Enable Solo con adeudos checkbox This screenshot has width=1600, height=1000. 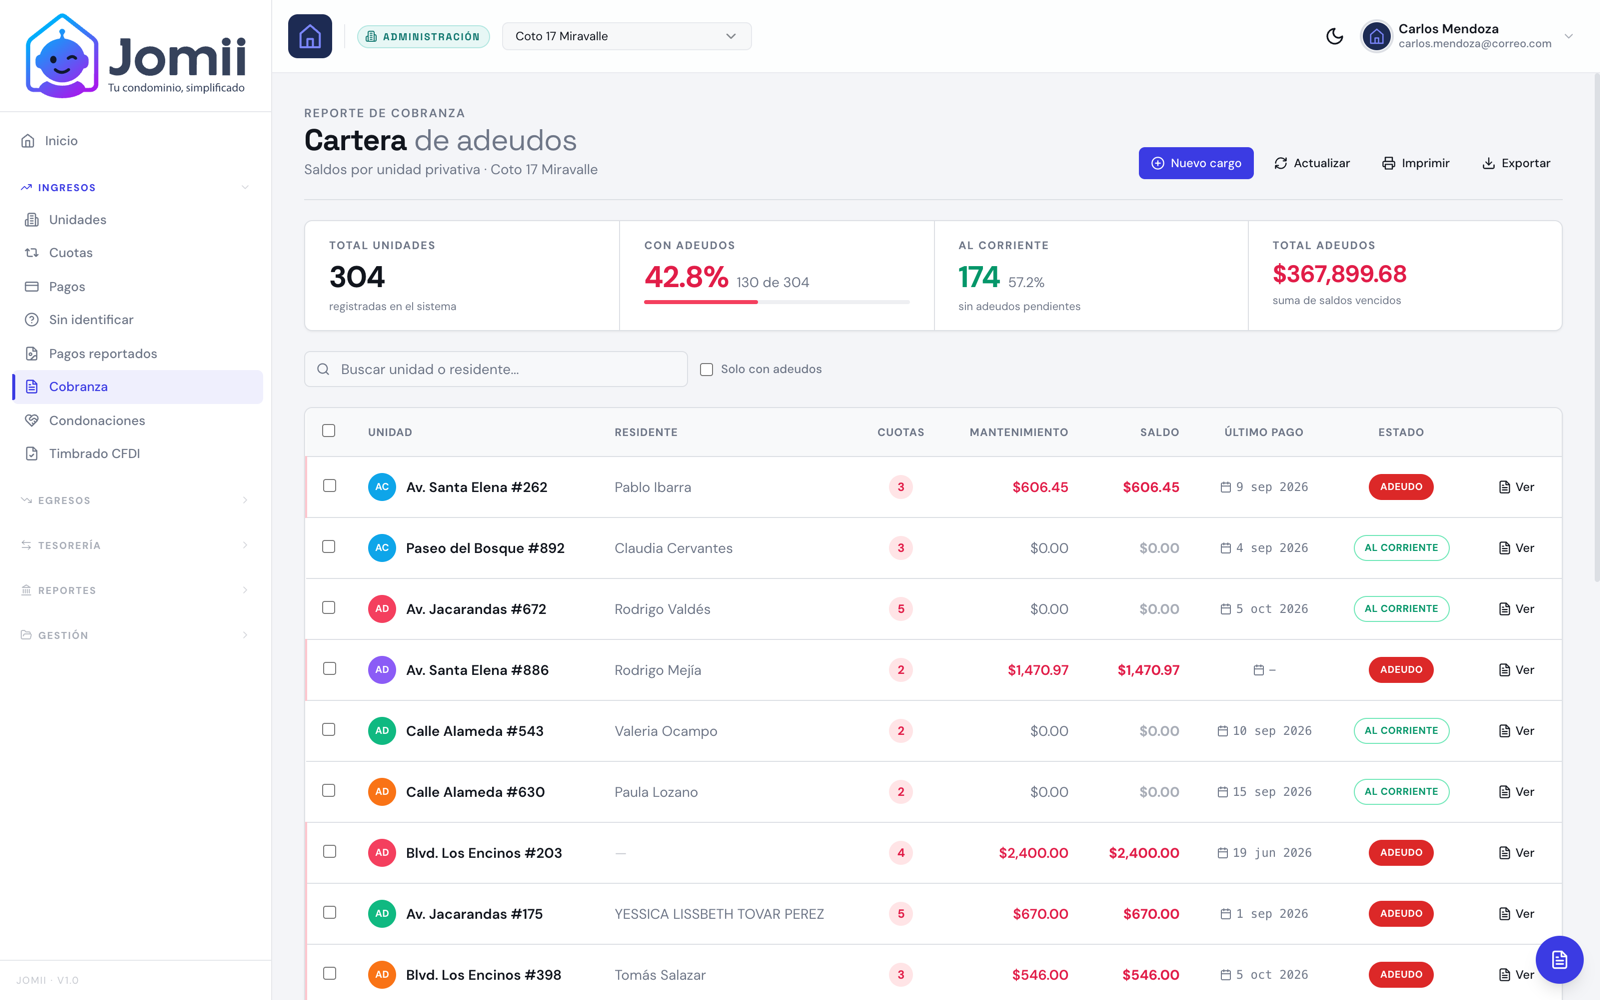click(707, 369)
